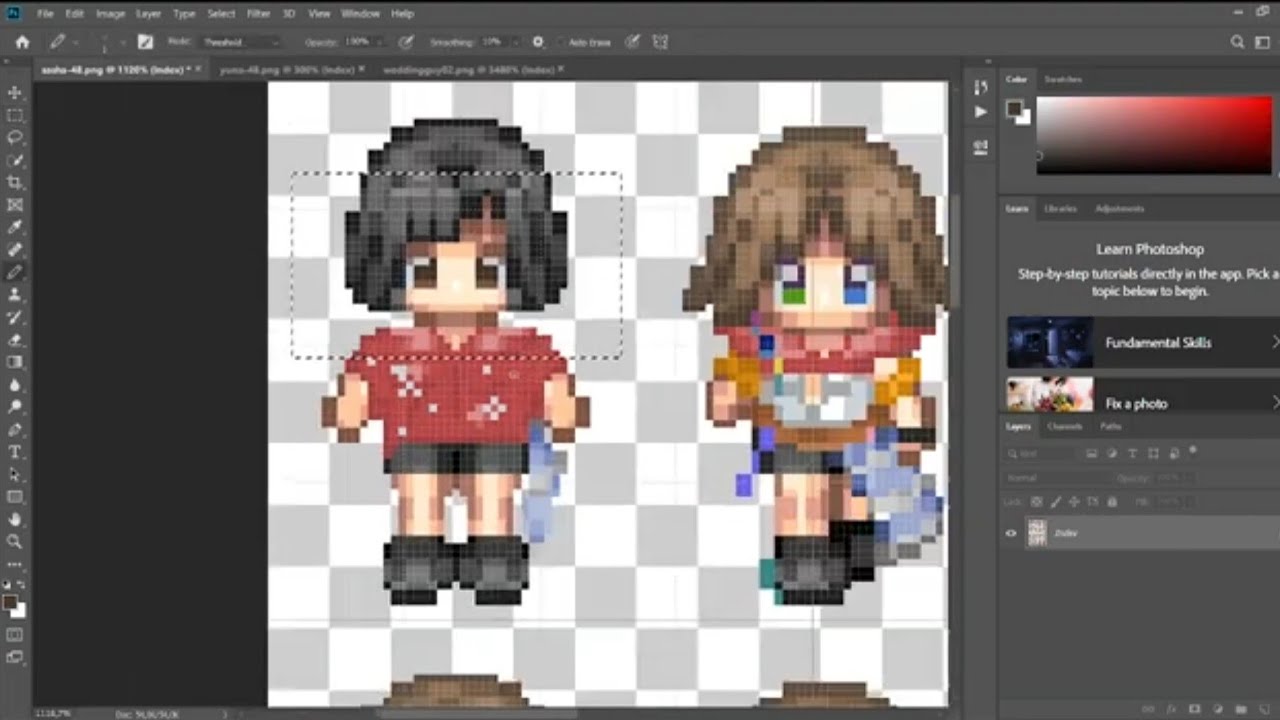The height and width of the screenshot is (720, 1280).
Task: Select the Crop tool in toolbar
Action: pos(15,182)
